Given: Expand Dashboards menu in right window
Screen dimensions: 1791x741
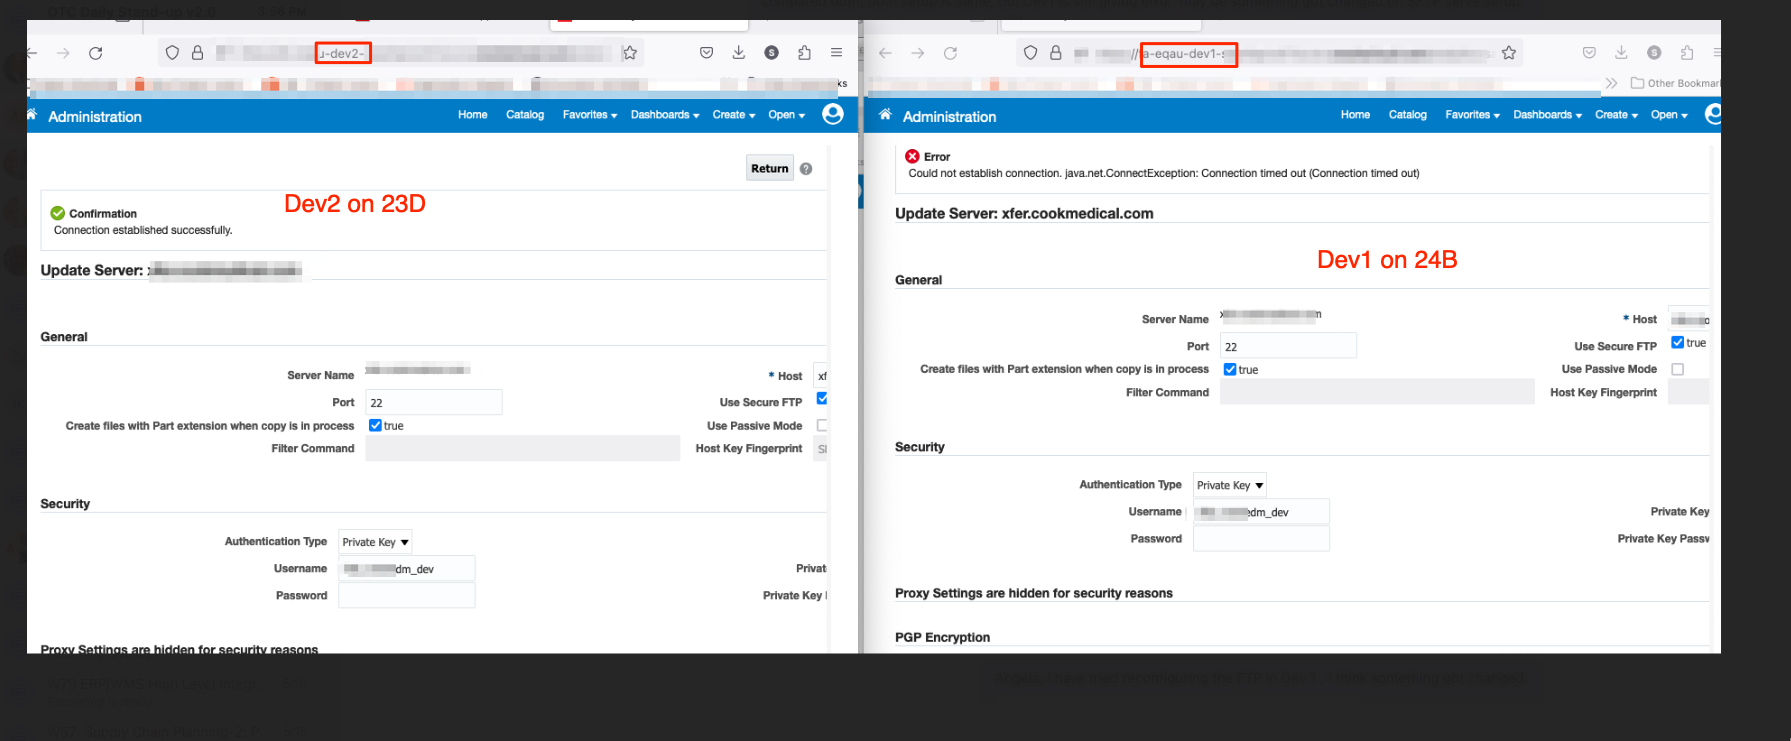Looking at the screenshot, I should [1547, 115].
